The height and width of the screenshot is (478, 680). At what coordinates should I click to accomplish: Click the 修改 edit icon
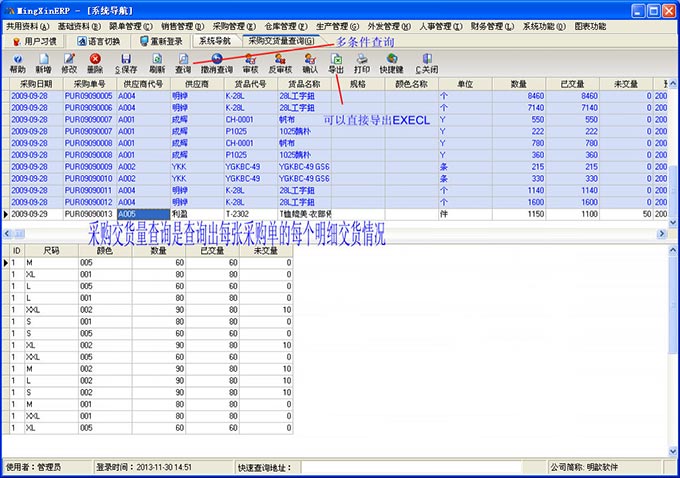(69, 63)
